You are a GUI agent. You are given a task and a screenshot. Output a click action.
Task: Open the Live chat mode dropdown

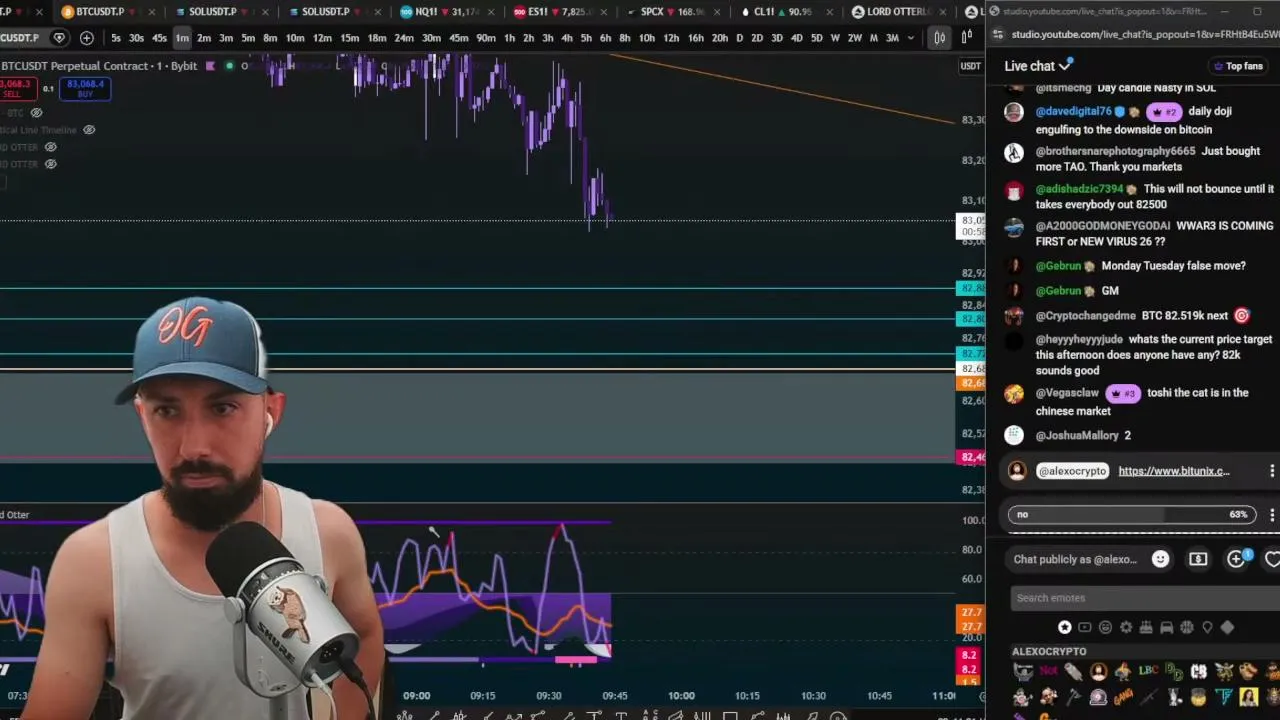[1038, 66]
